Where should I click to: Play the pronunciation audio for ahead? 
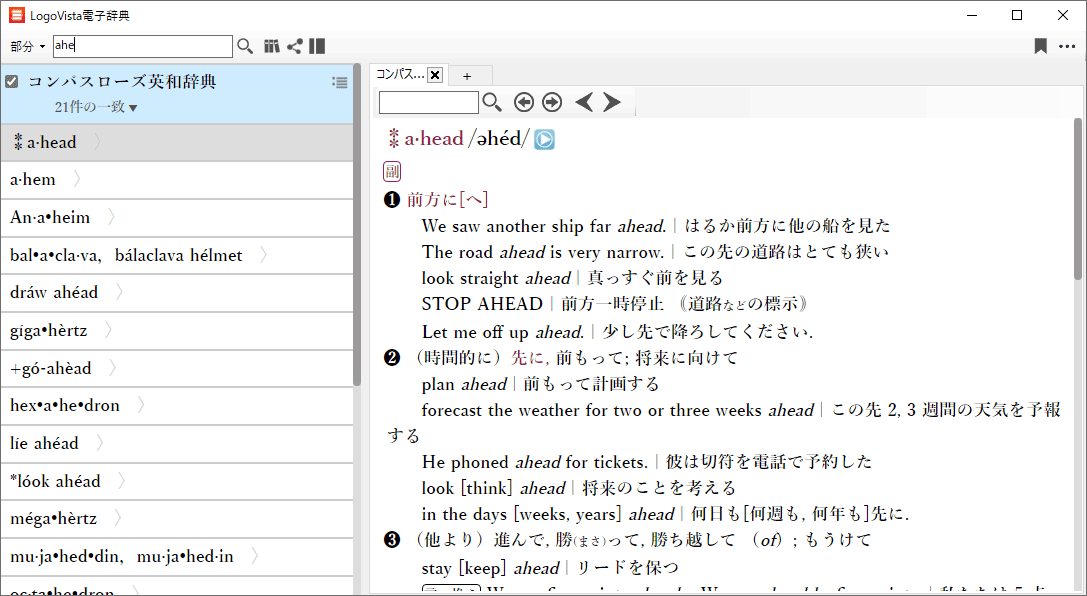(544, 140)
